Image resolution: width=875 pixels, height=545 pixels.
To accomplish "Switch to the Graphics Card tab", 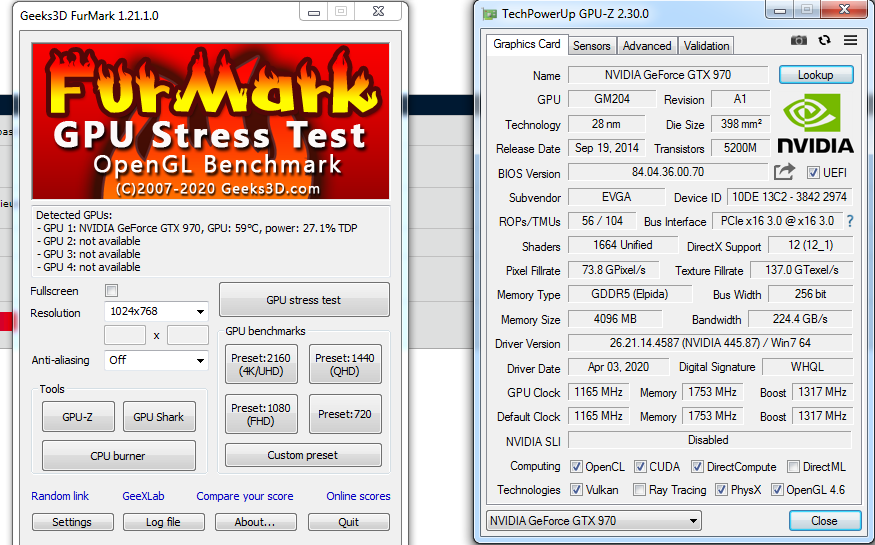I will [x=527, y=45].
